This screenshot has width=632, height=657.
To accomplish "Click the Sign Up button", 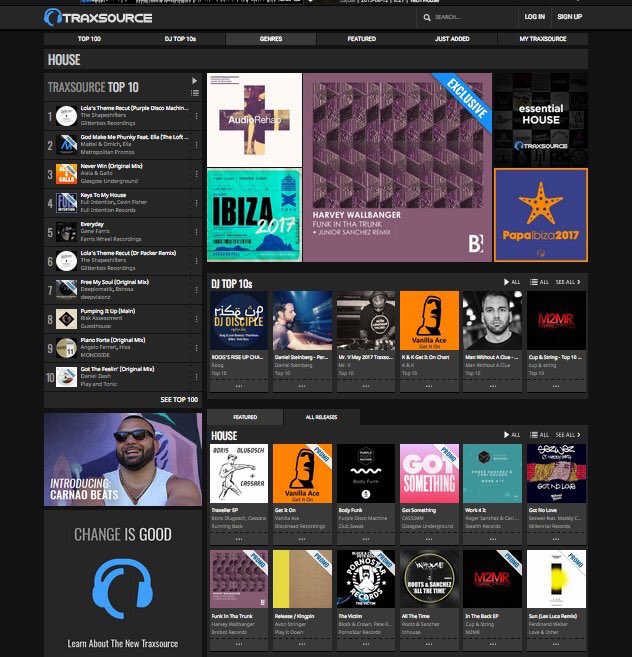I will [x=570, y=17].
